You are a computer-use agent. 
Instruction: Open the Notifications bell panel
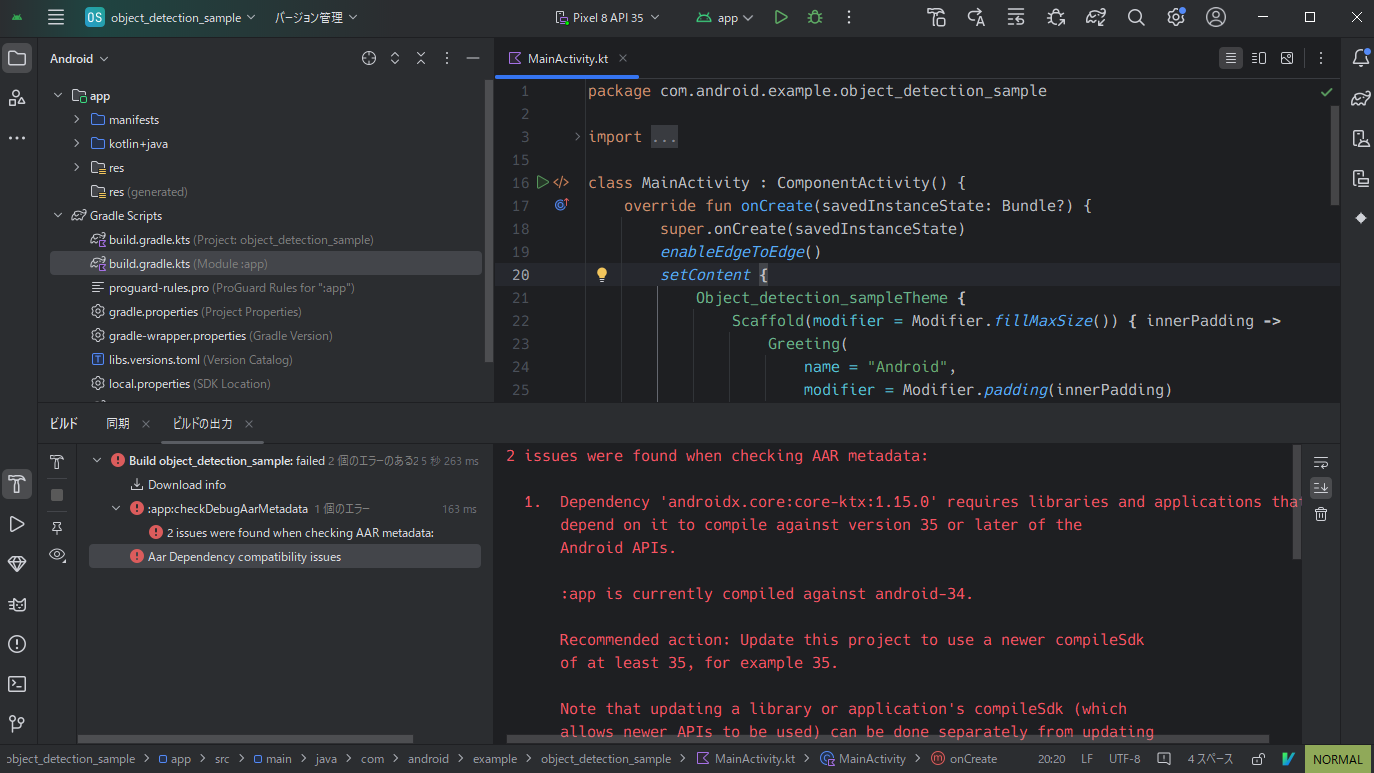point(1360,58)
